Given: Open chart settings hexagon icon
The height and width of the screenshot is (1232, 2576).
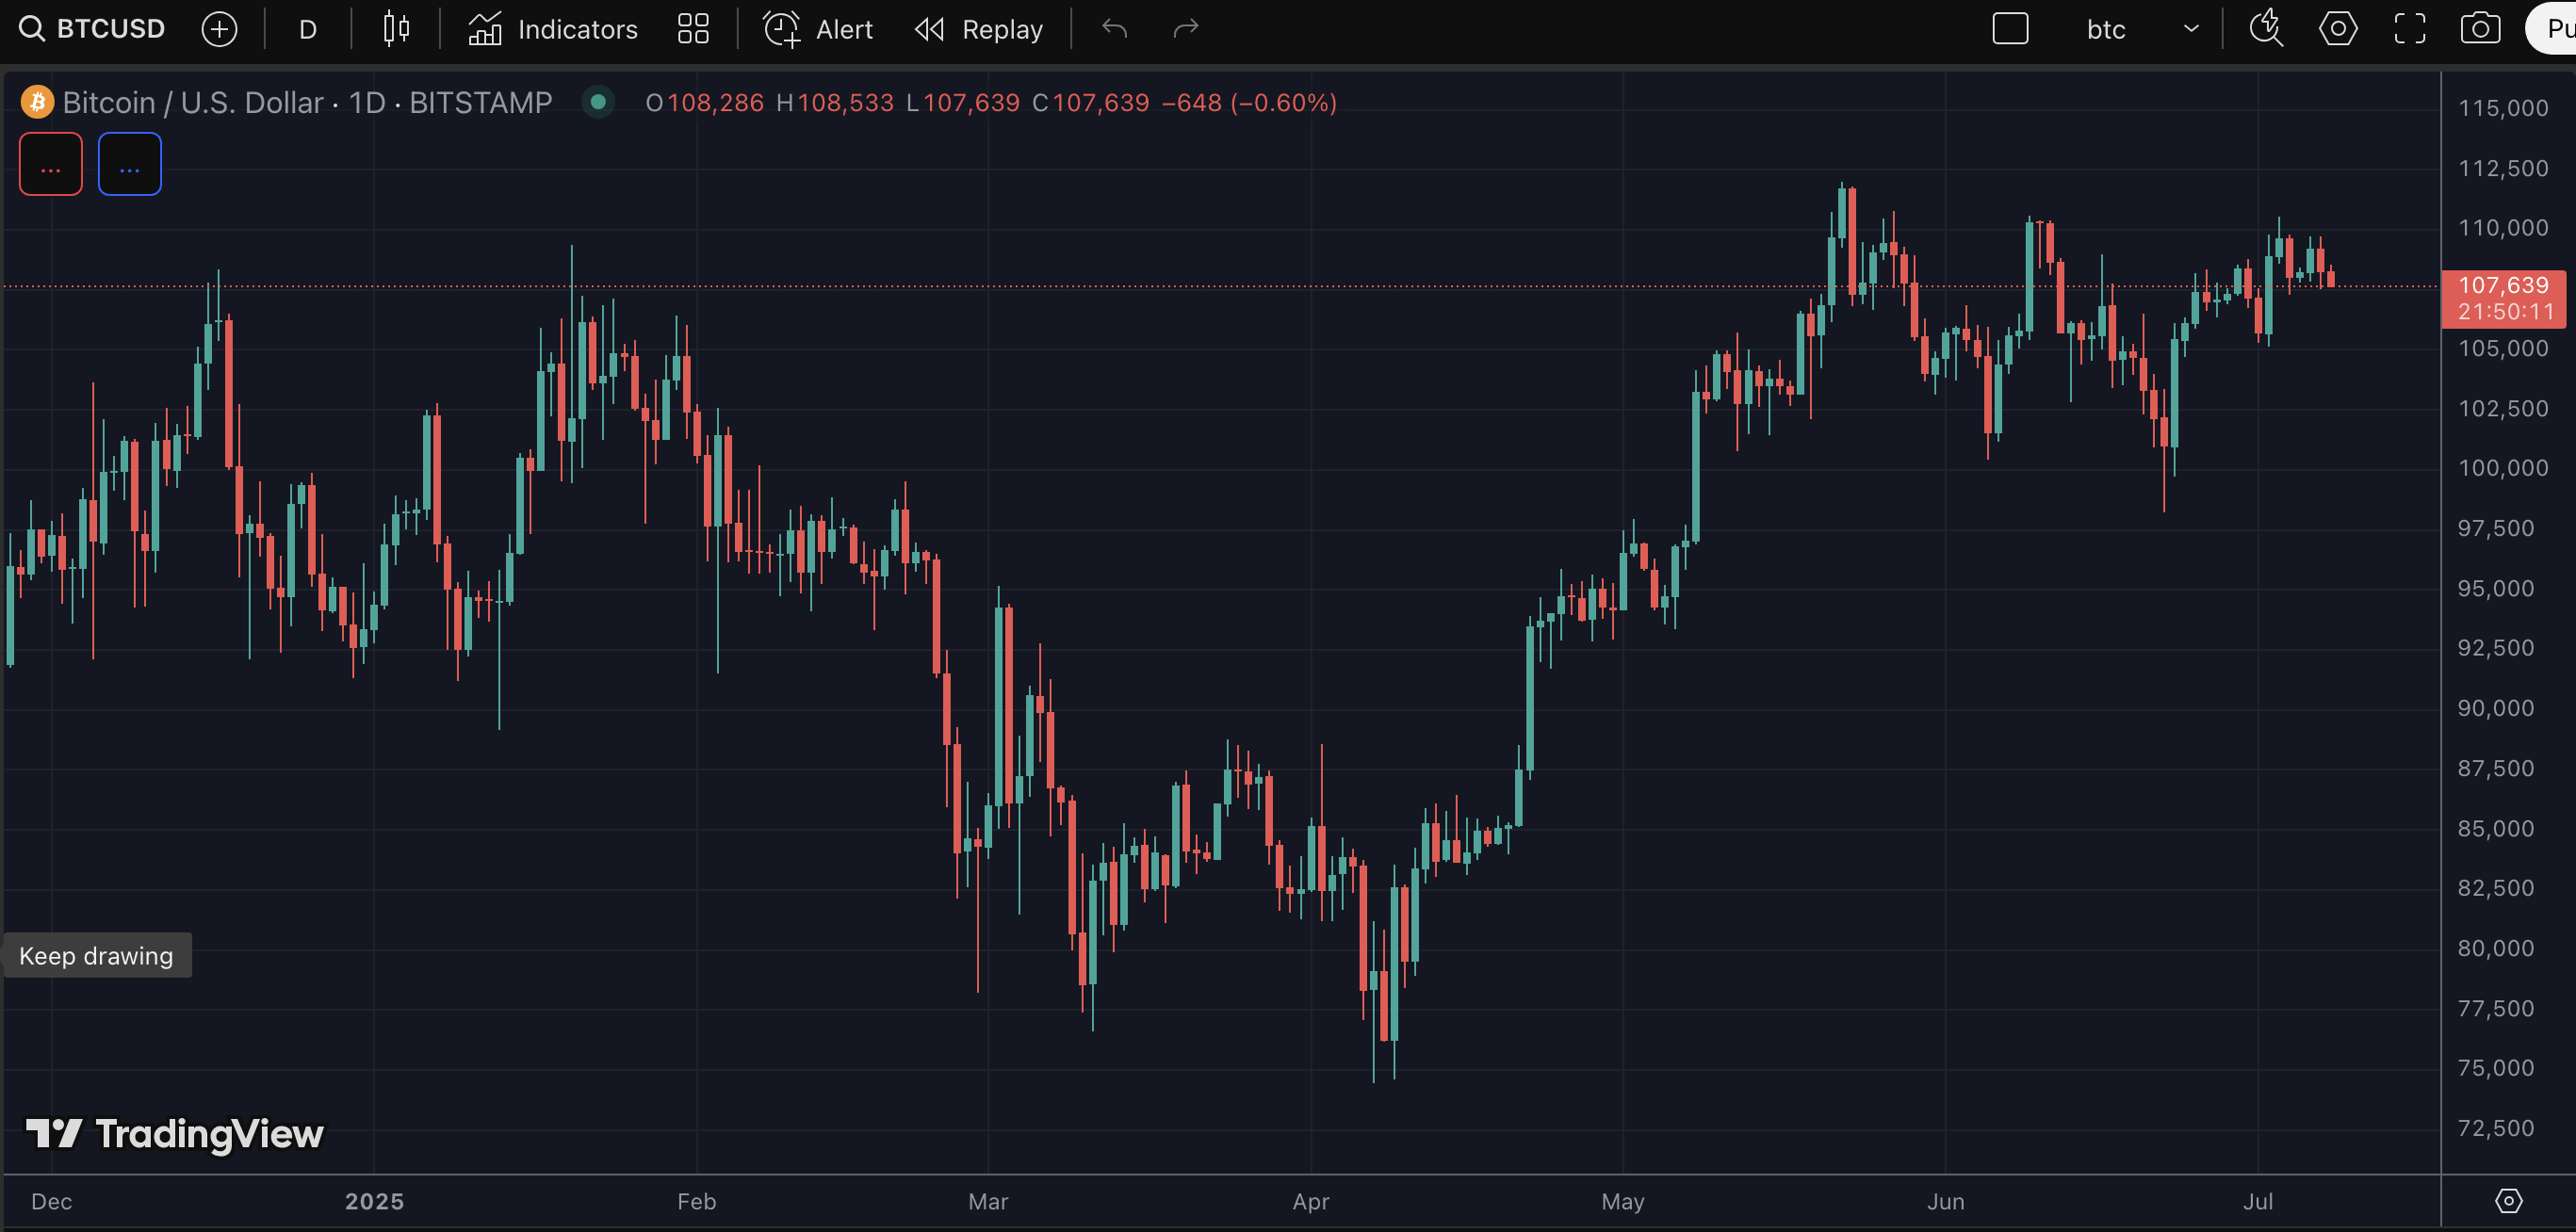Looking at the screenshot, I should tap(2338, 29).
